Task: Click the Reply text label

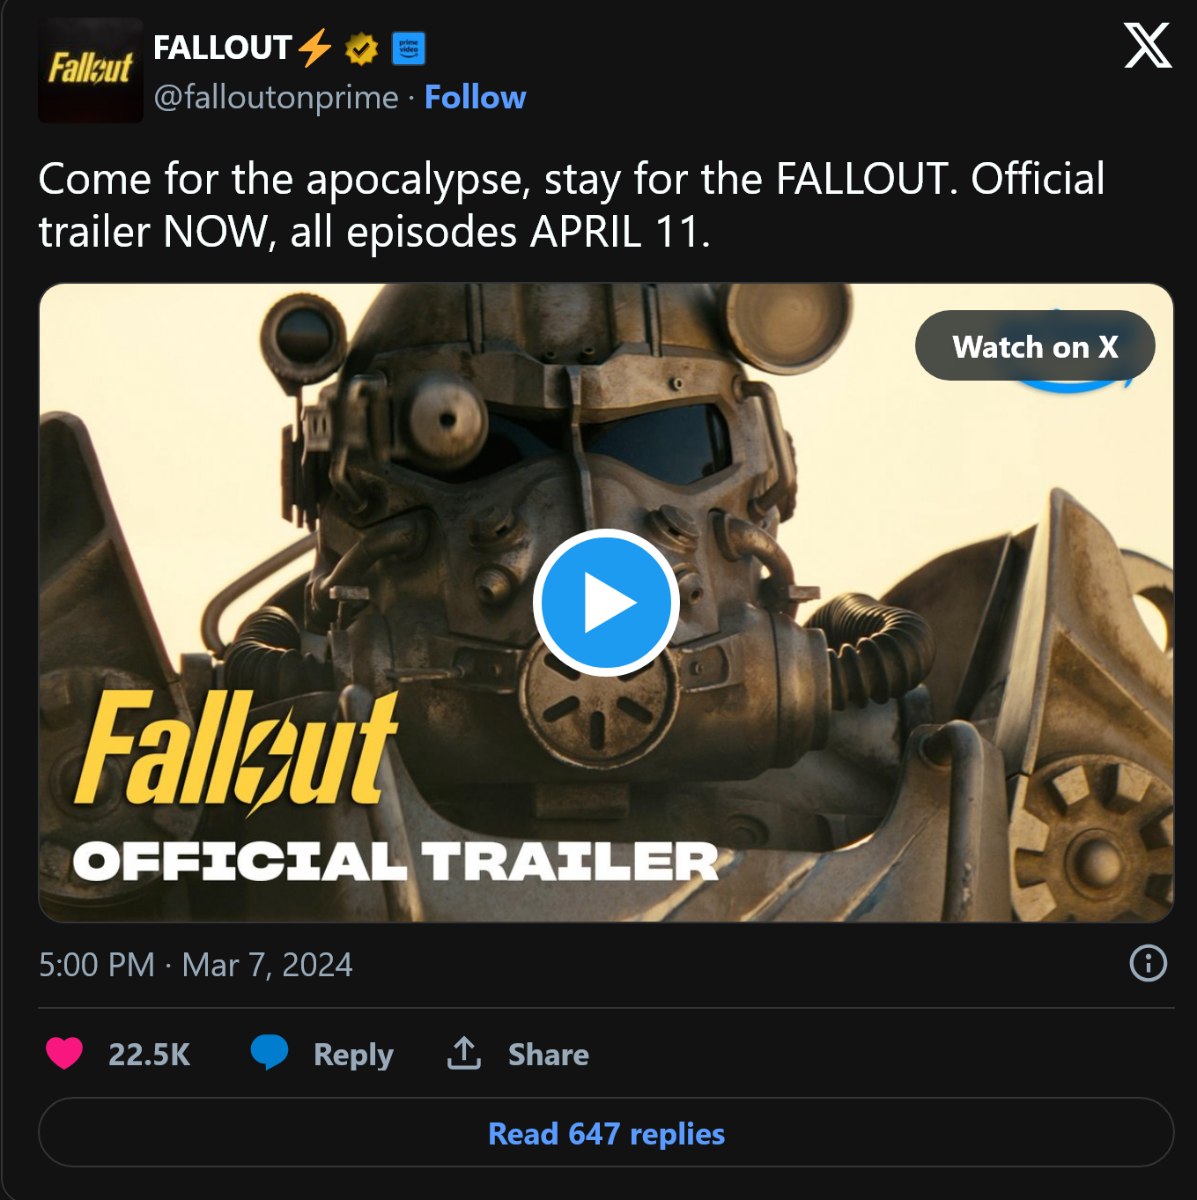Action: point(353,1054)
